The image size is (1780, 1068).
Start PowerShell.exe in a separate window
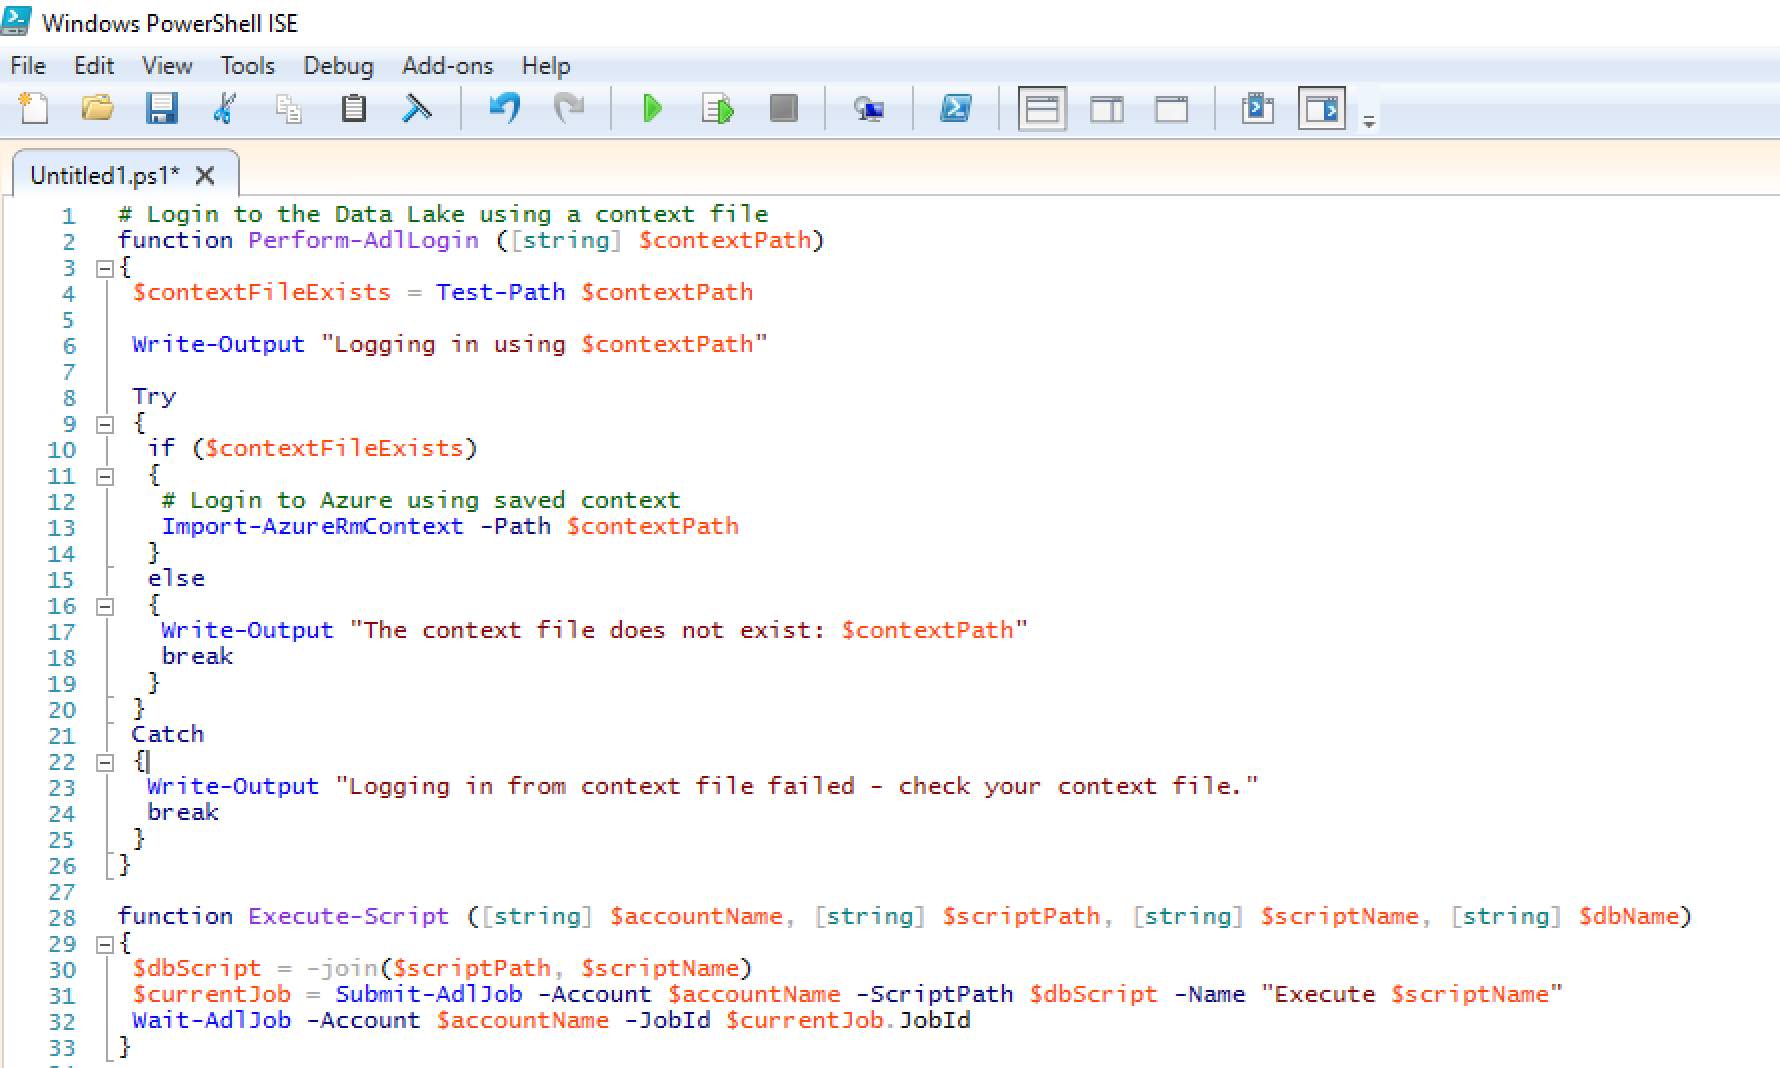coord(956,108)
